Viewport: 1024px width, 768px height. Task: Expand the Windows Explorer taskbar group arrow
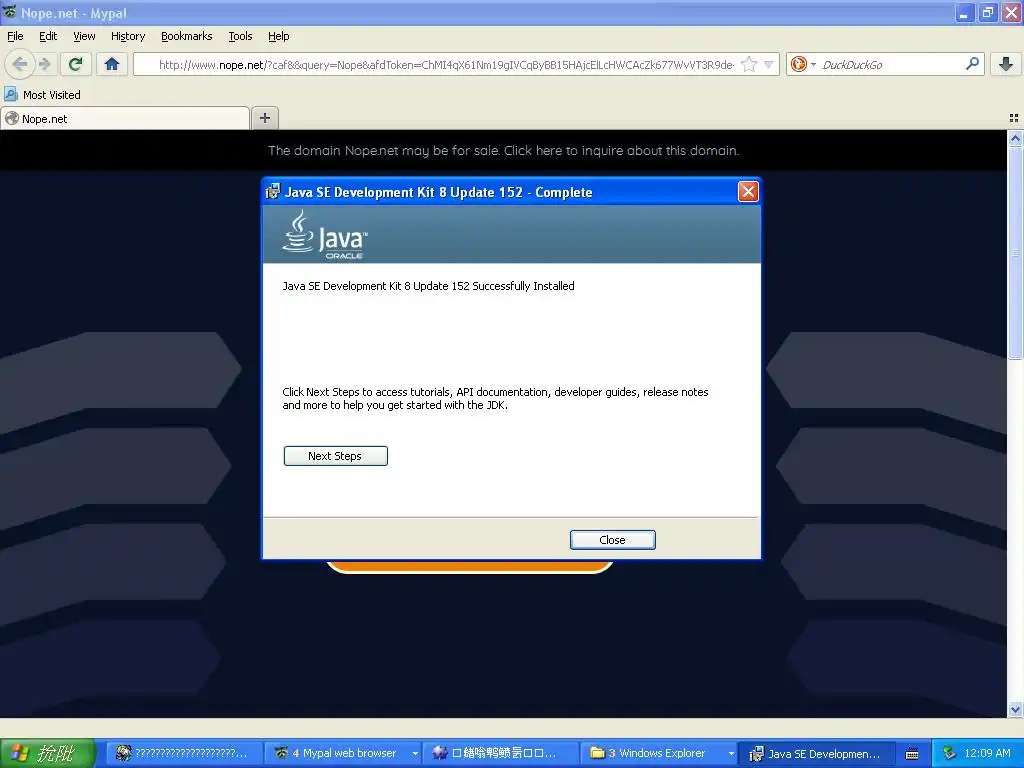coord(731,753)
